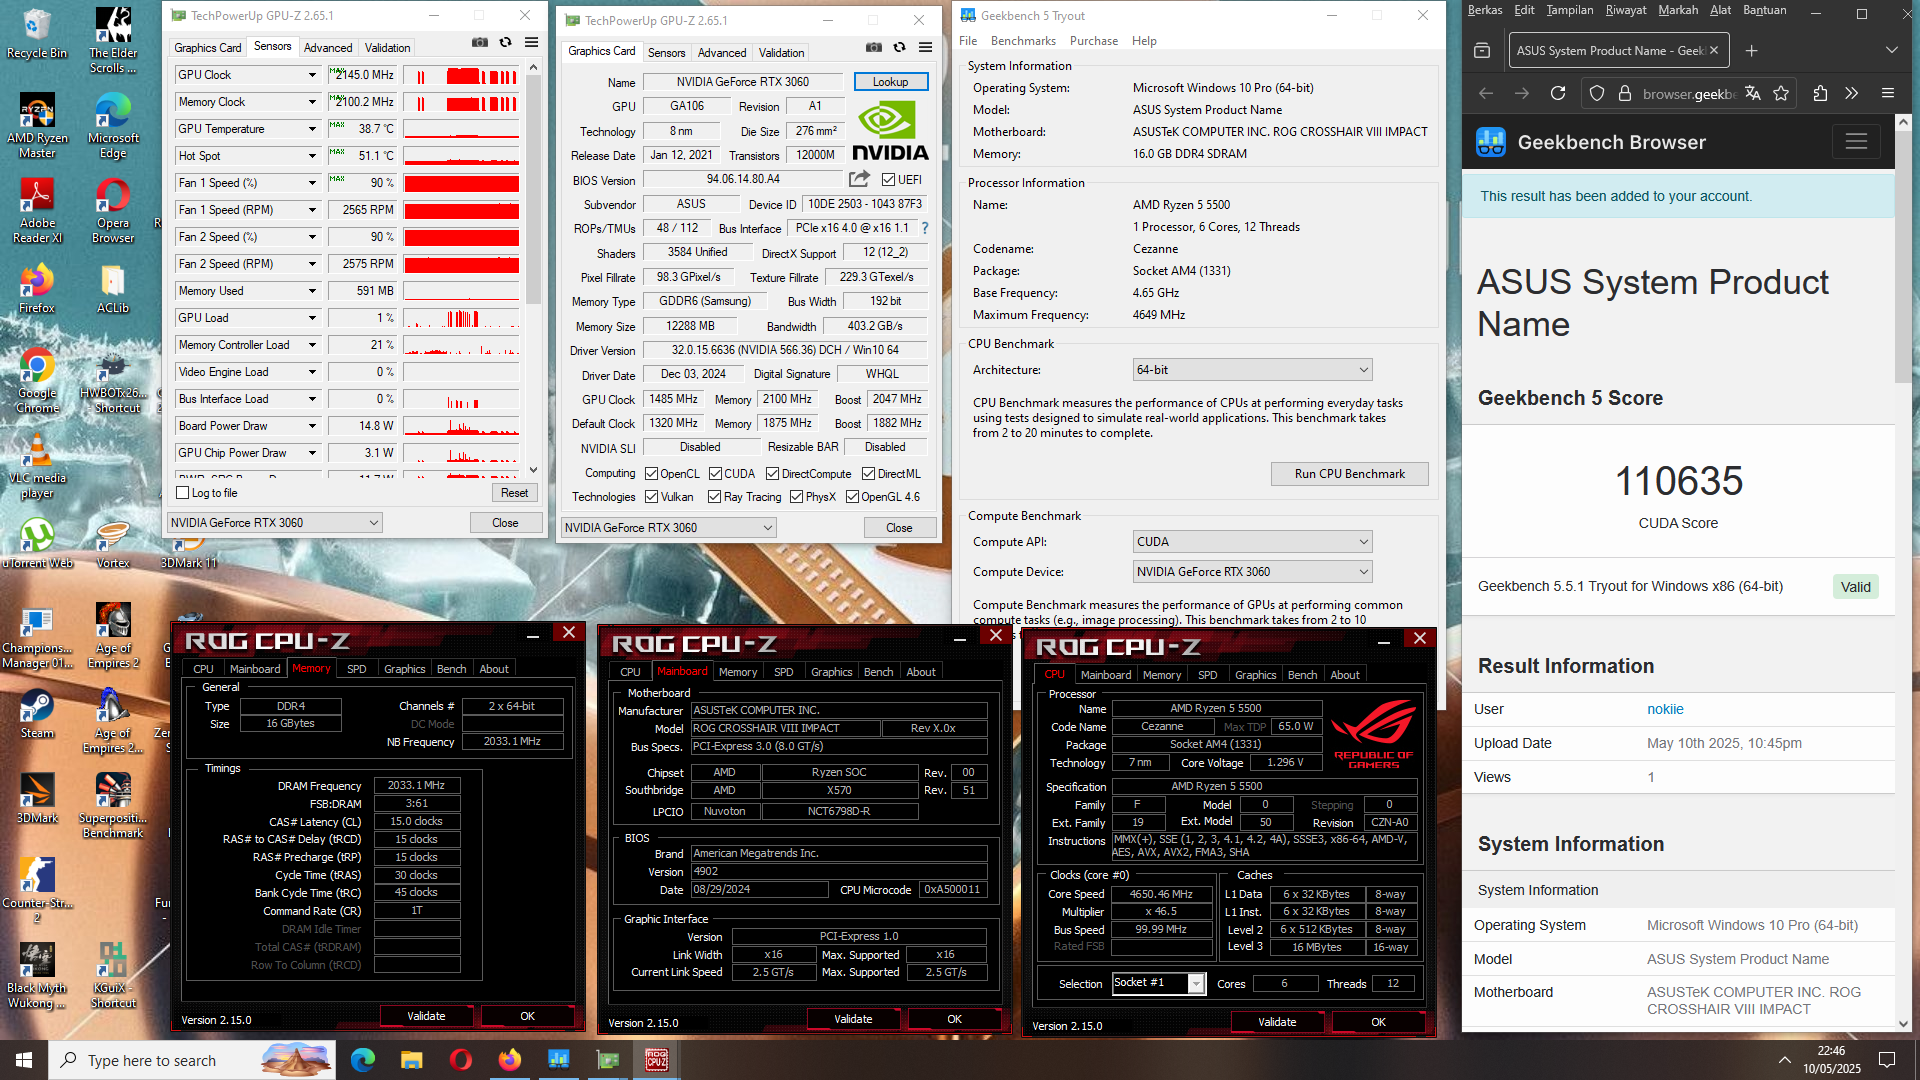1920x1080 pixels.
Task: Open SPD tab in ROG CPU-Z Memory window
Action: point(356,669)
